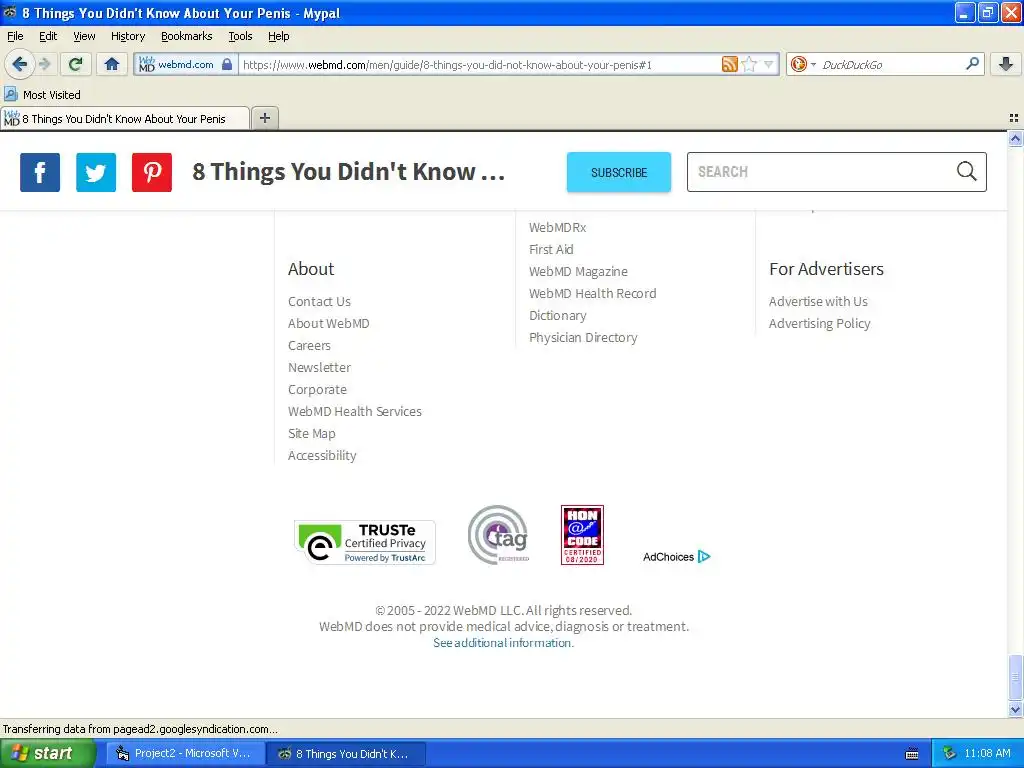Open the Dictionary link
This screenshot has height=768, width=1024.
558,315
